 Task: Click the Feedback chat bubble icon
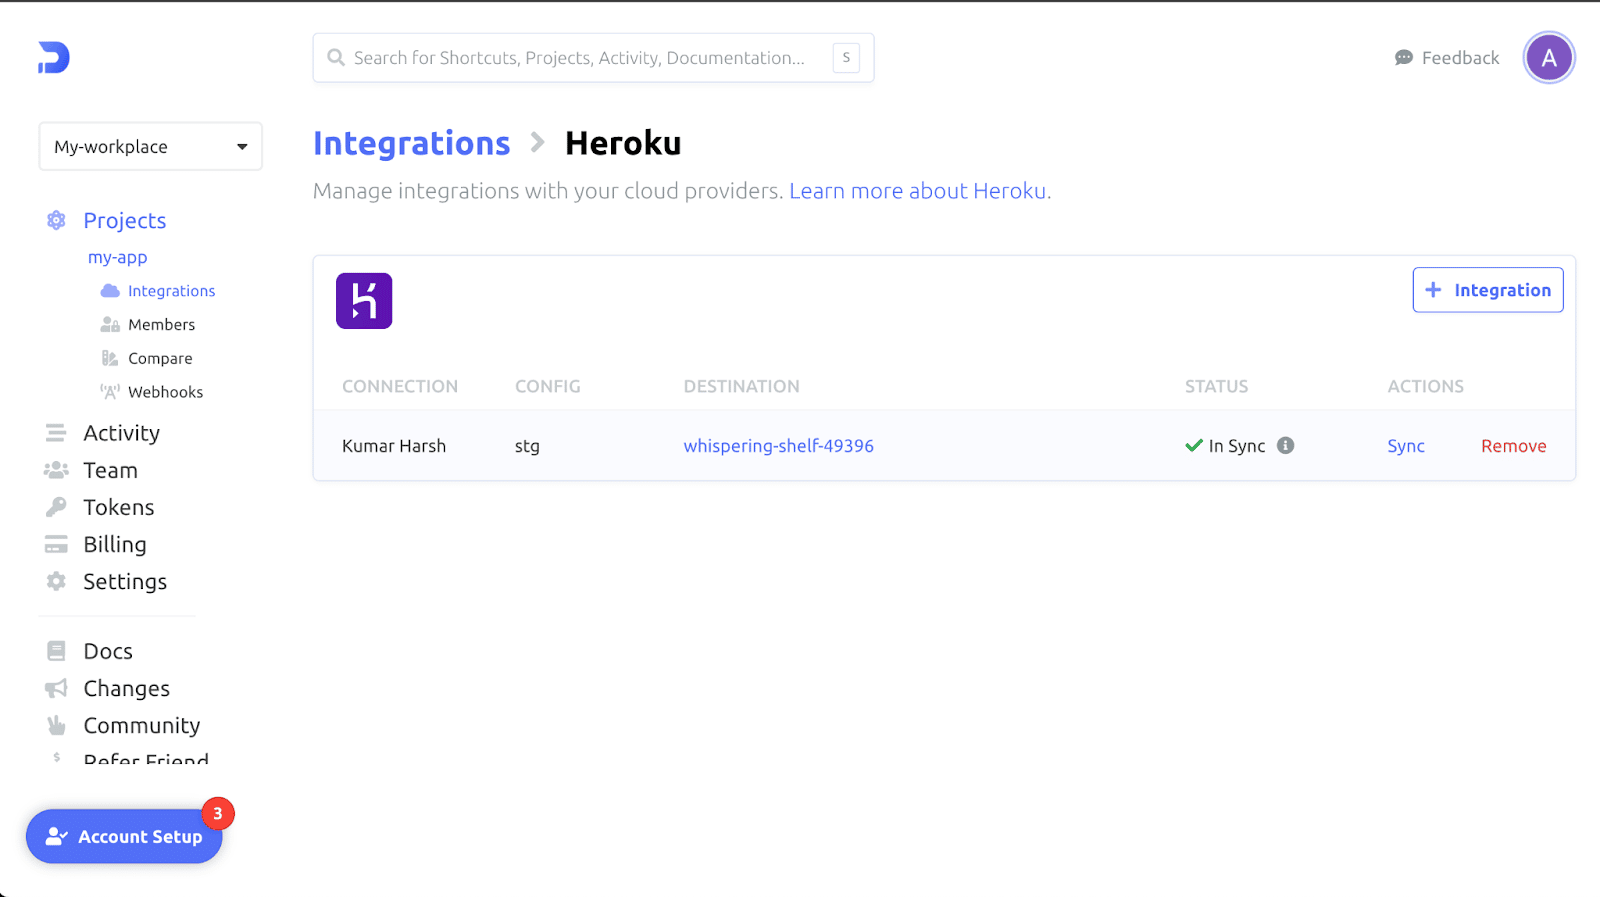click(1404, 58)
